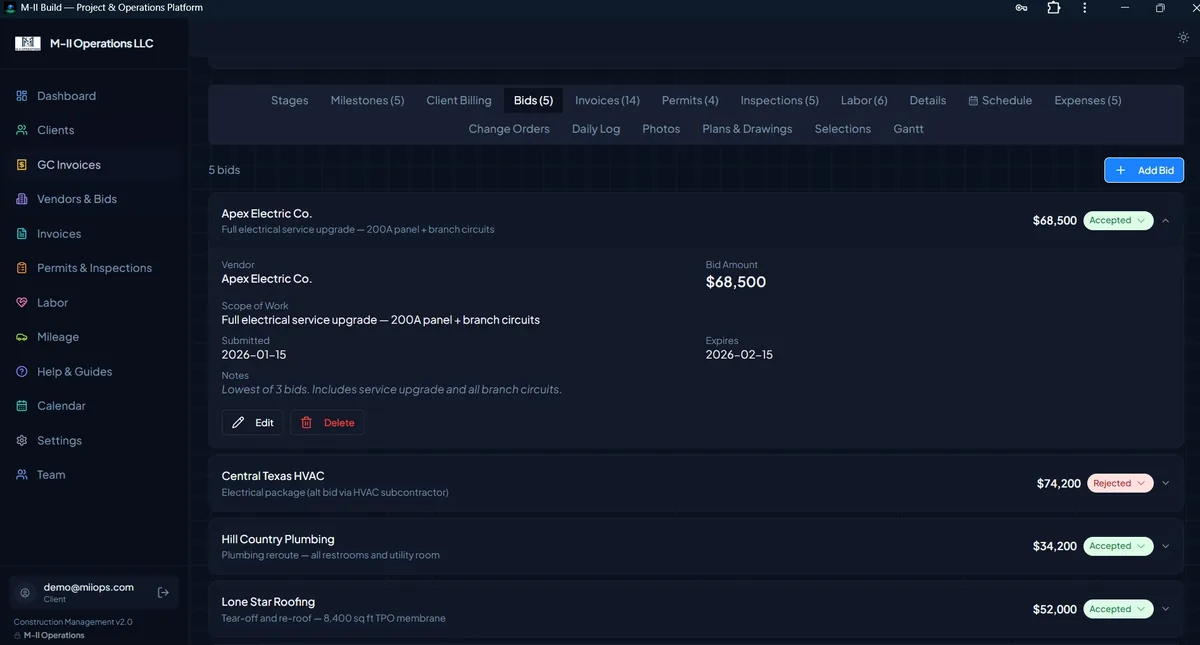The width and height of the screenshot is (1200, 645).
Task: Click the trash icon on Delete button
Action: (x=307, y=423)
